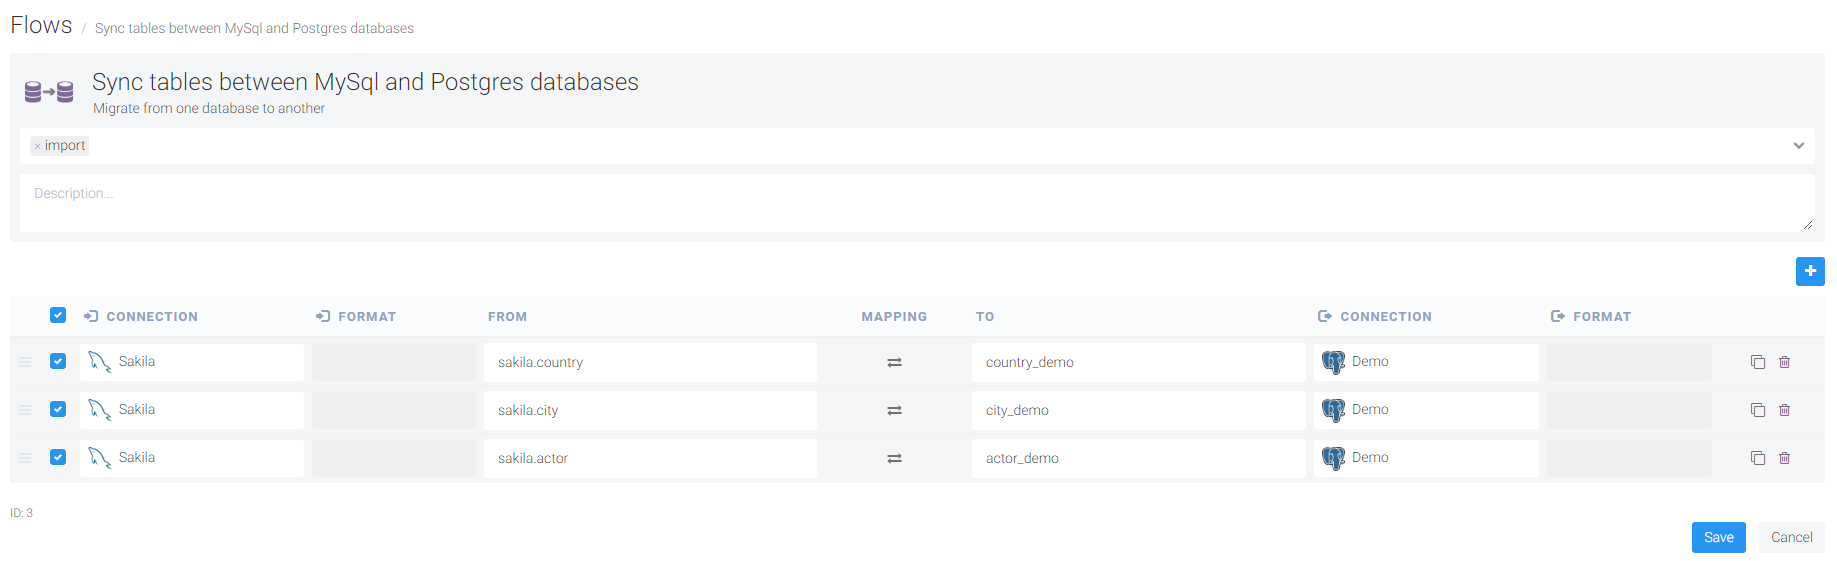Expand the tags dropdown arrow
The width and height of the screenshot is (1837, 561).
(1798, 146)
